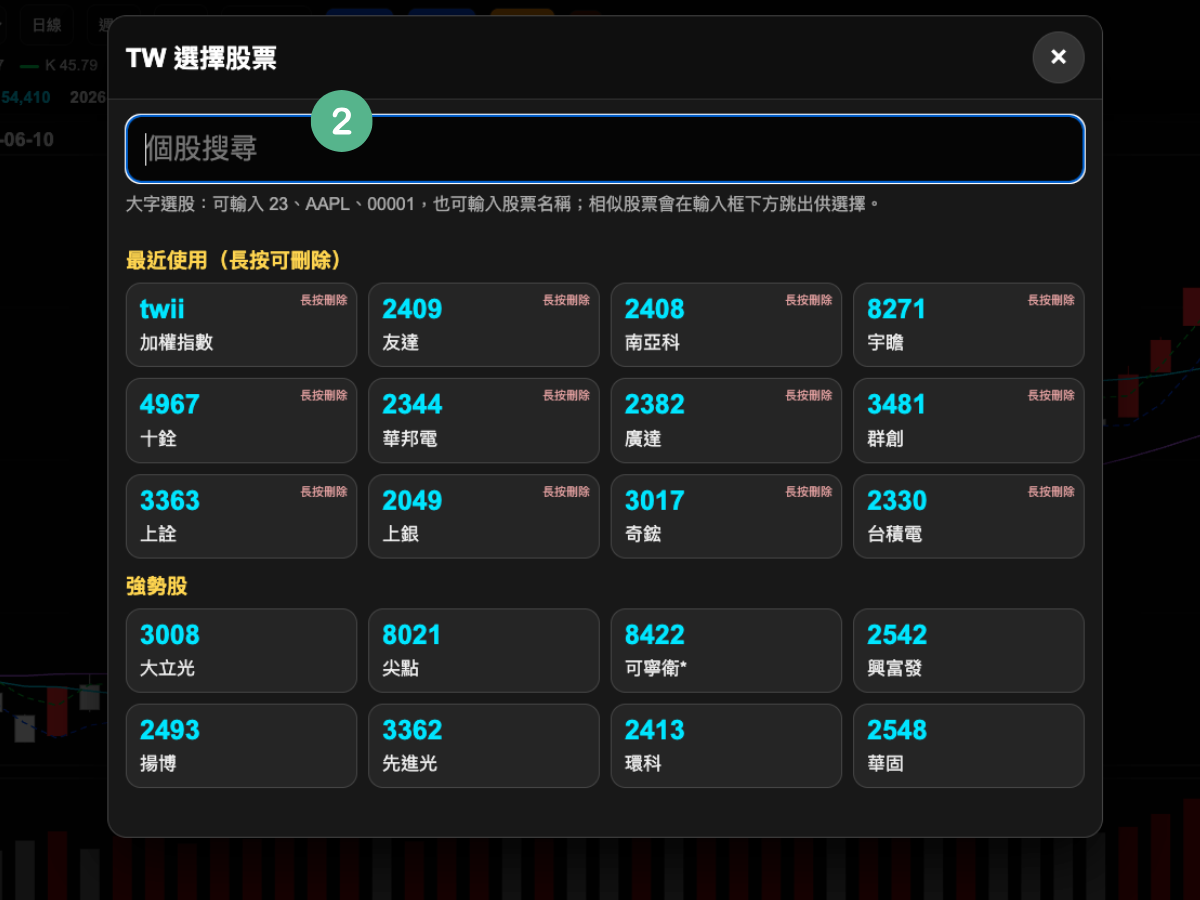Select stock 2344 華邦電
The image size is (1200, 900).
[484, 421]
